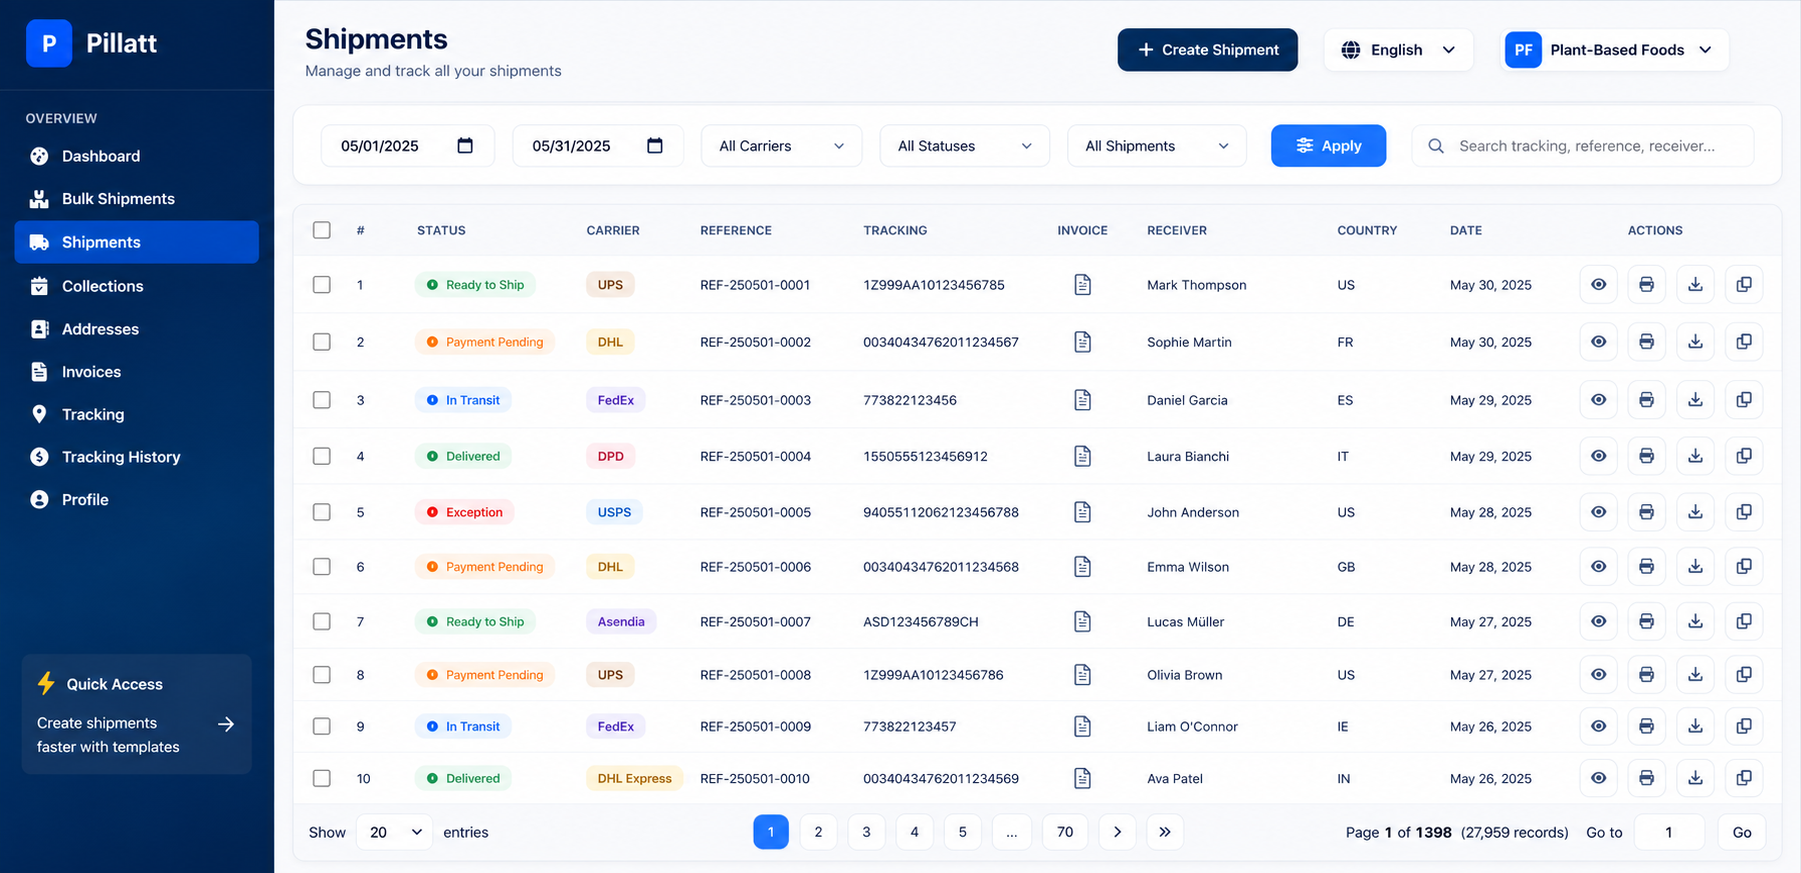Click tracking number 1Z999AA10123456785
The image size is (1801, 873).
934,285
